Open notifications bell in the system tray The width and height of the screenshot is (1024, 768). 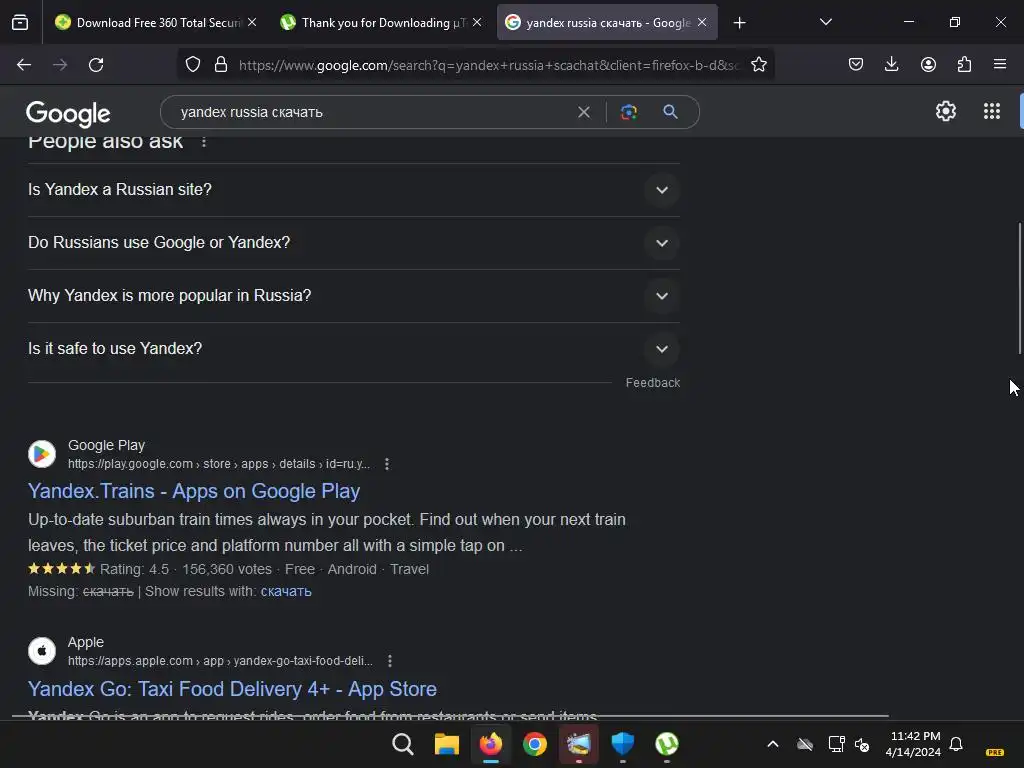click(956, 744)
